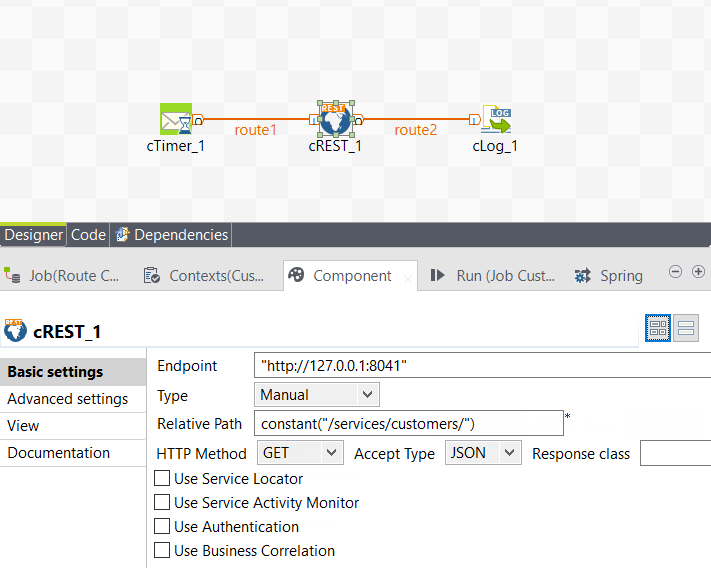Minimize the Component panel view
711x568 pixels.
(x=676, y=272)
